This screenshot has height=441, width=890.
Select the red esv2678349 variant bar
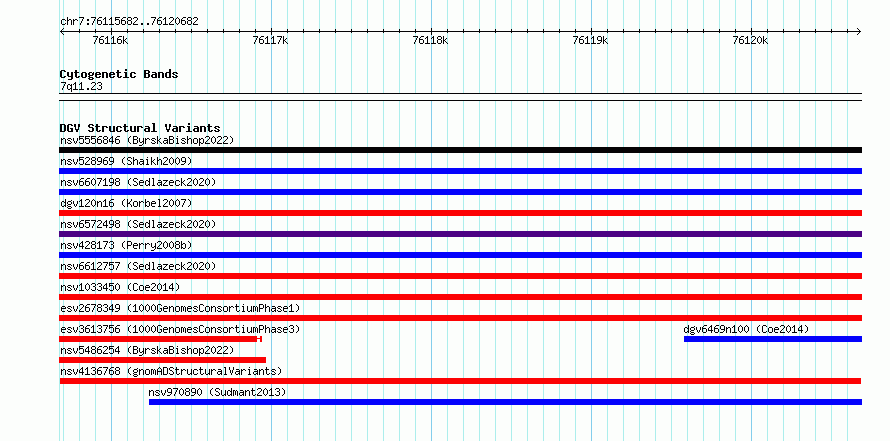pyautogui.click(x=460, y=318)
